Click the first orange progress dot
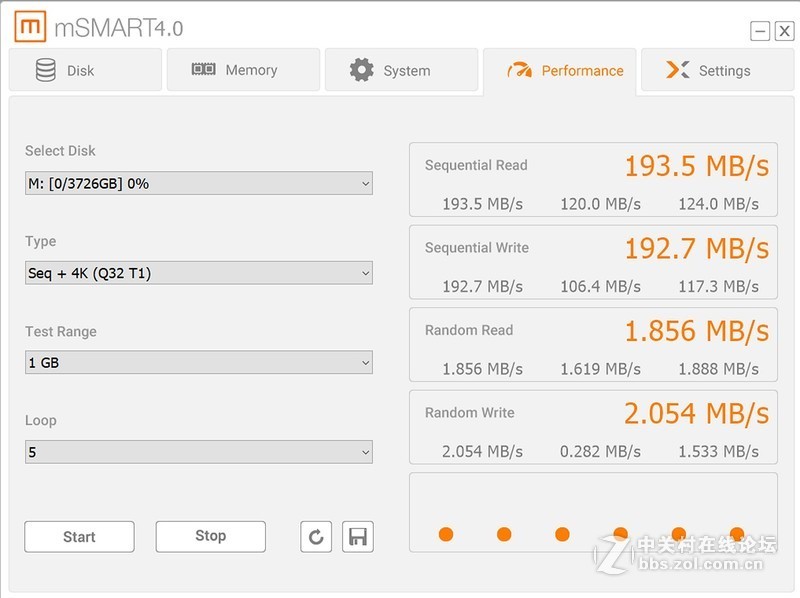Viewport: 800px width, 598px height. 446,534
